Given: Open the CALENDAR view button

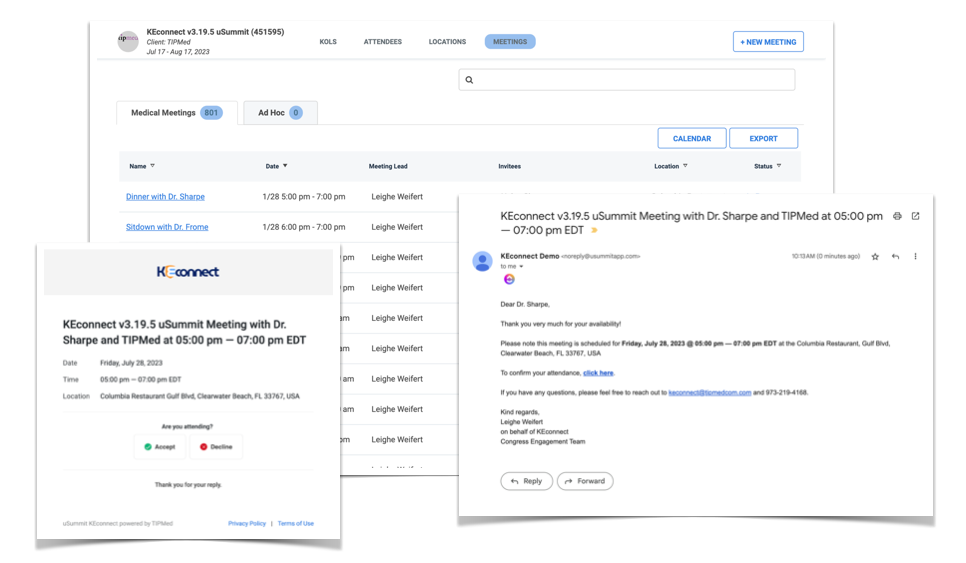Looking at the screenshot, I should click(692, 139).
